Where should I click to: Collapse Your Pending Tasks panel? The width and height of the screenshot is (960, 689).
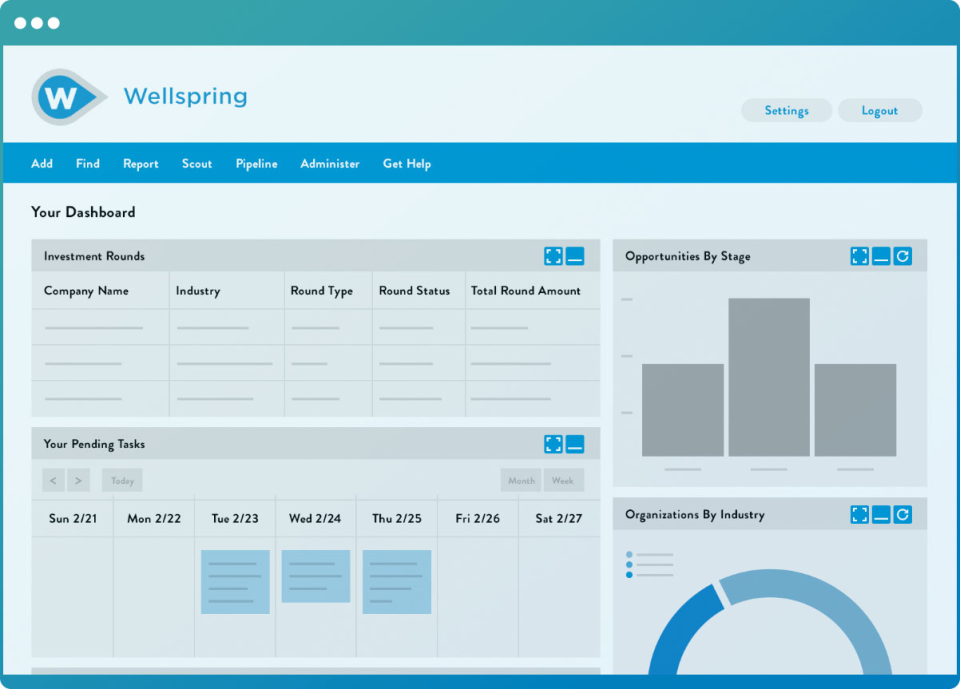[575, 443]
